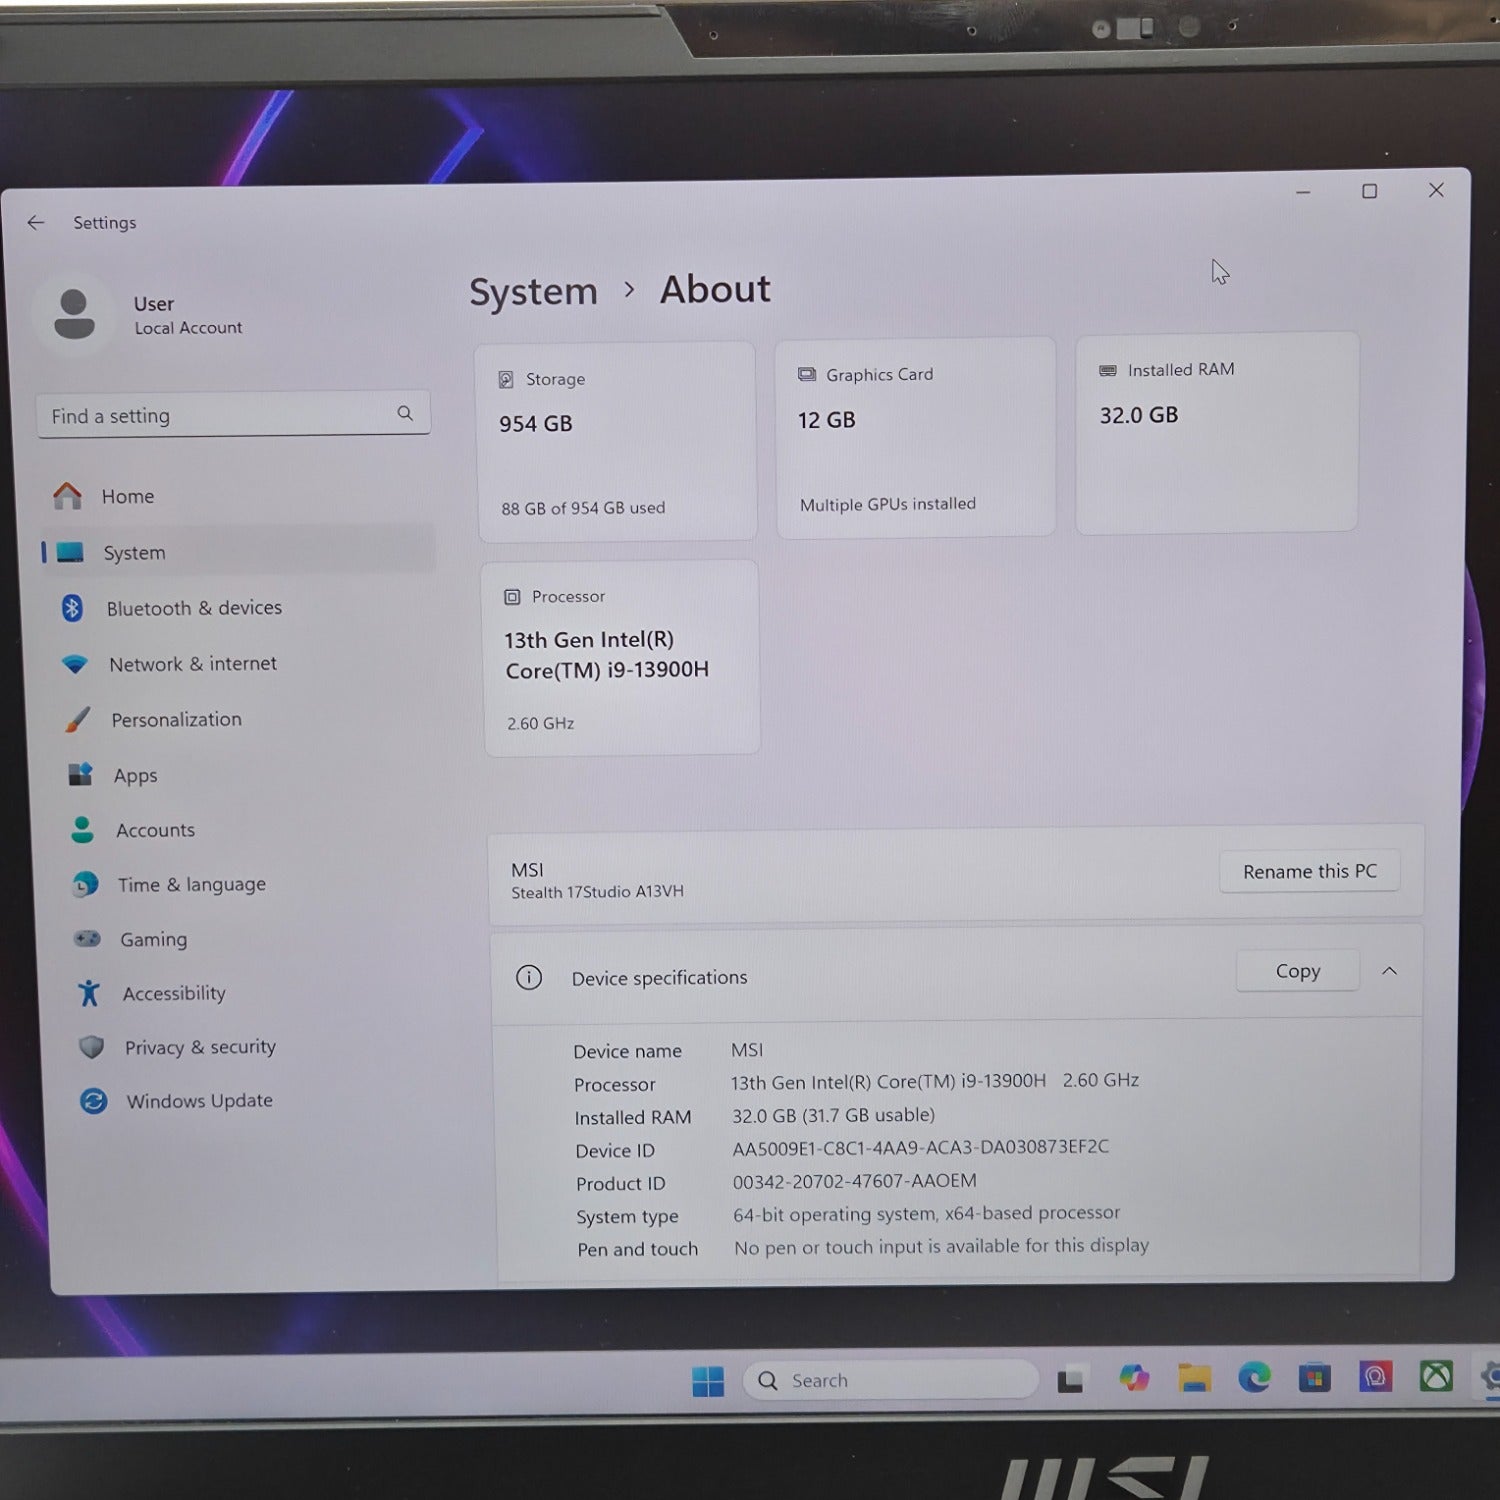Open Personalization settings
Viewport: 1500px width, 1500px height.
(176, 720)
